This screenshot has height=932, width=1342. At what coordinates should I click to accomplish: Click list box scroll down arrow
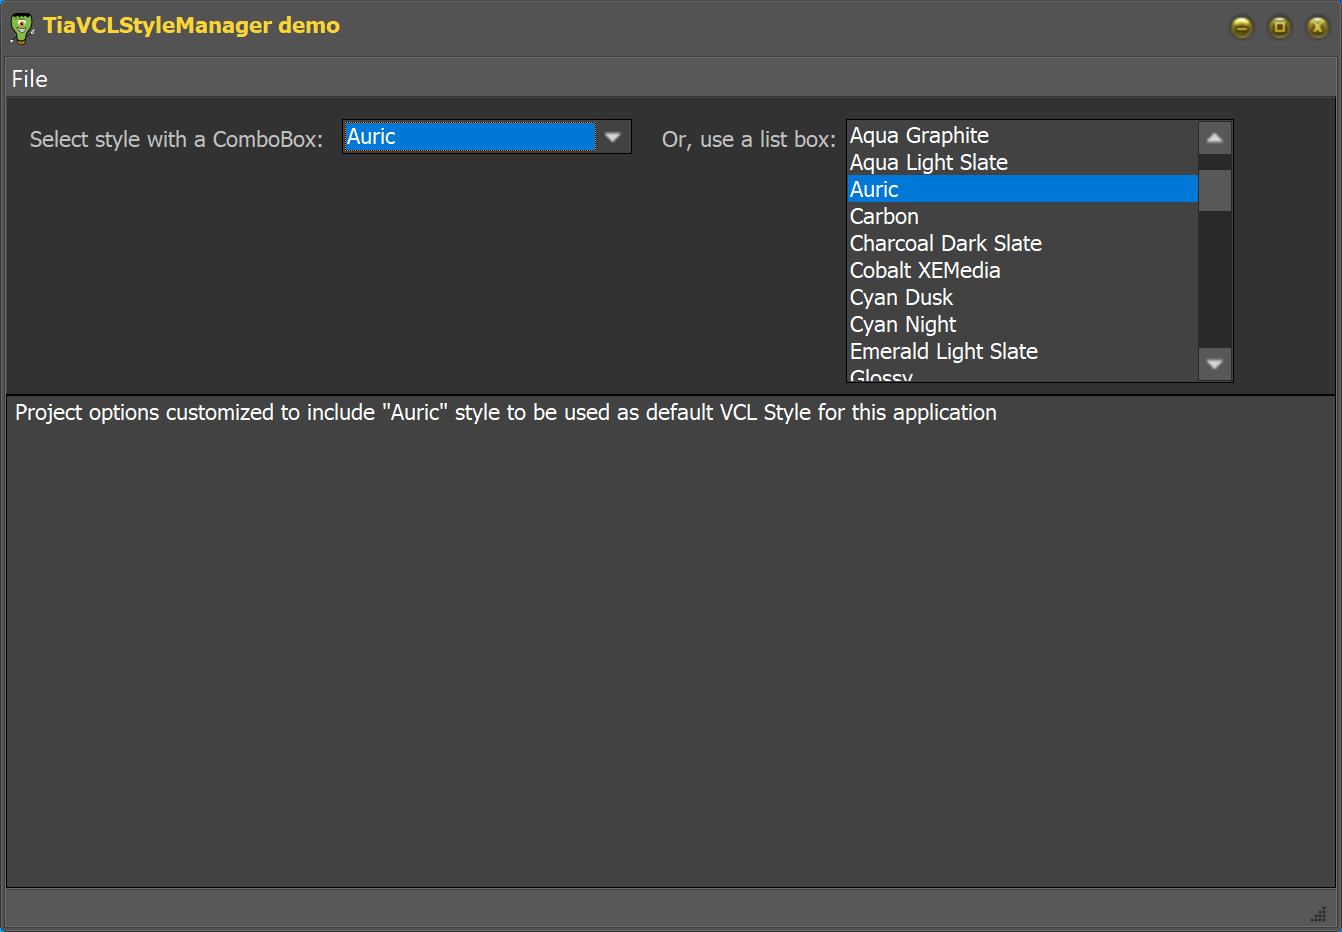1214,364
